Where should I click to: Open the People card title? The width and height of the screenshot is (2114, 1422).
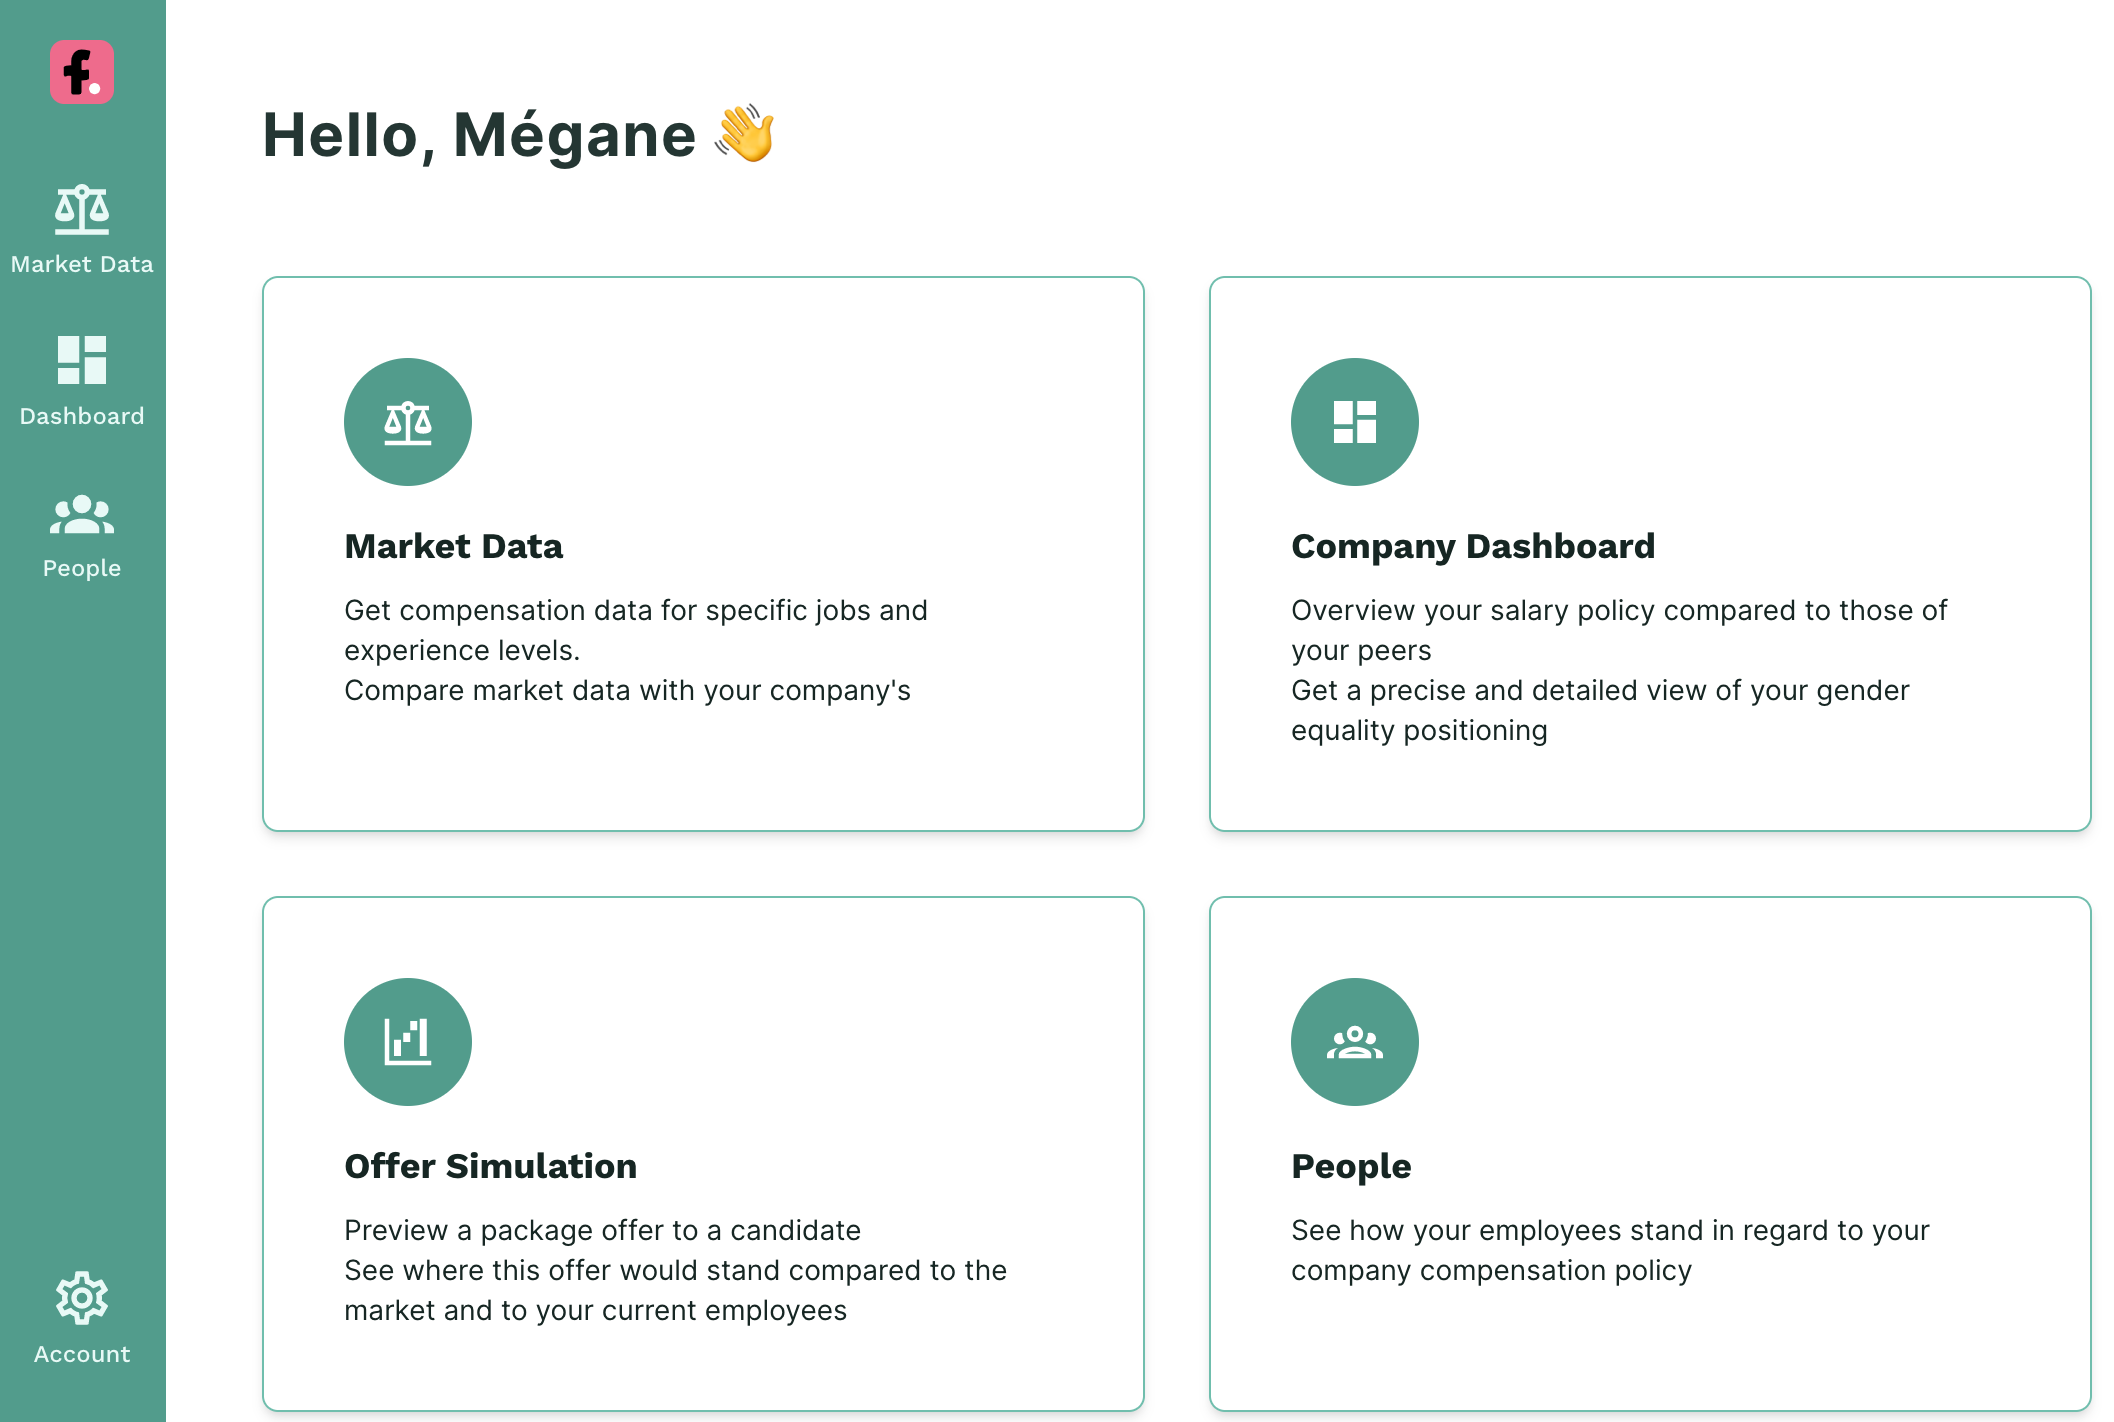(1351, 1166)
